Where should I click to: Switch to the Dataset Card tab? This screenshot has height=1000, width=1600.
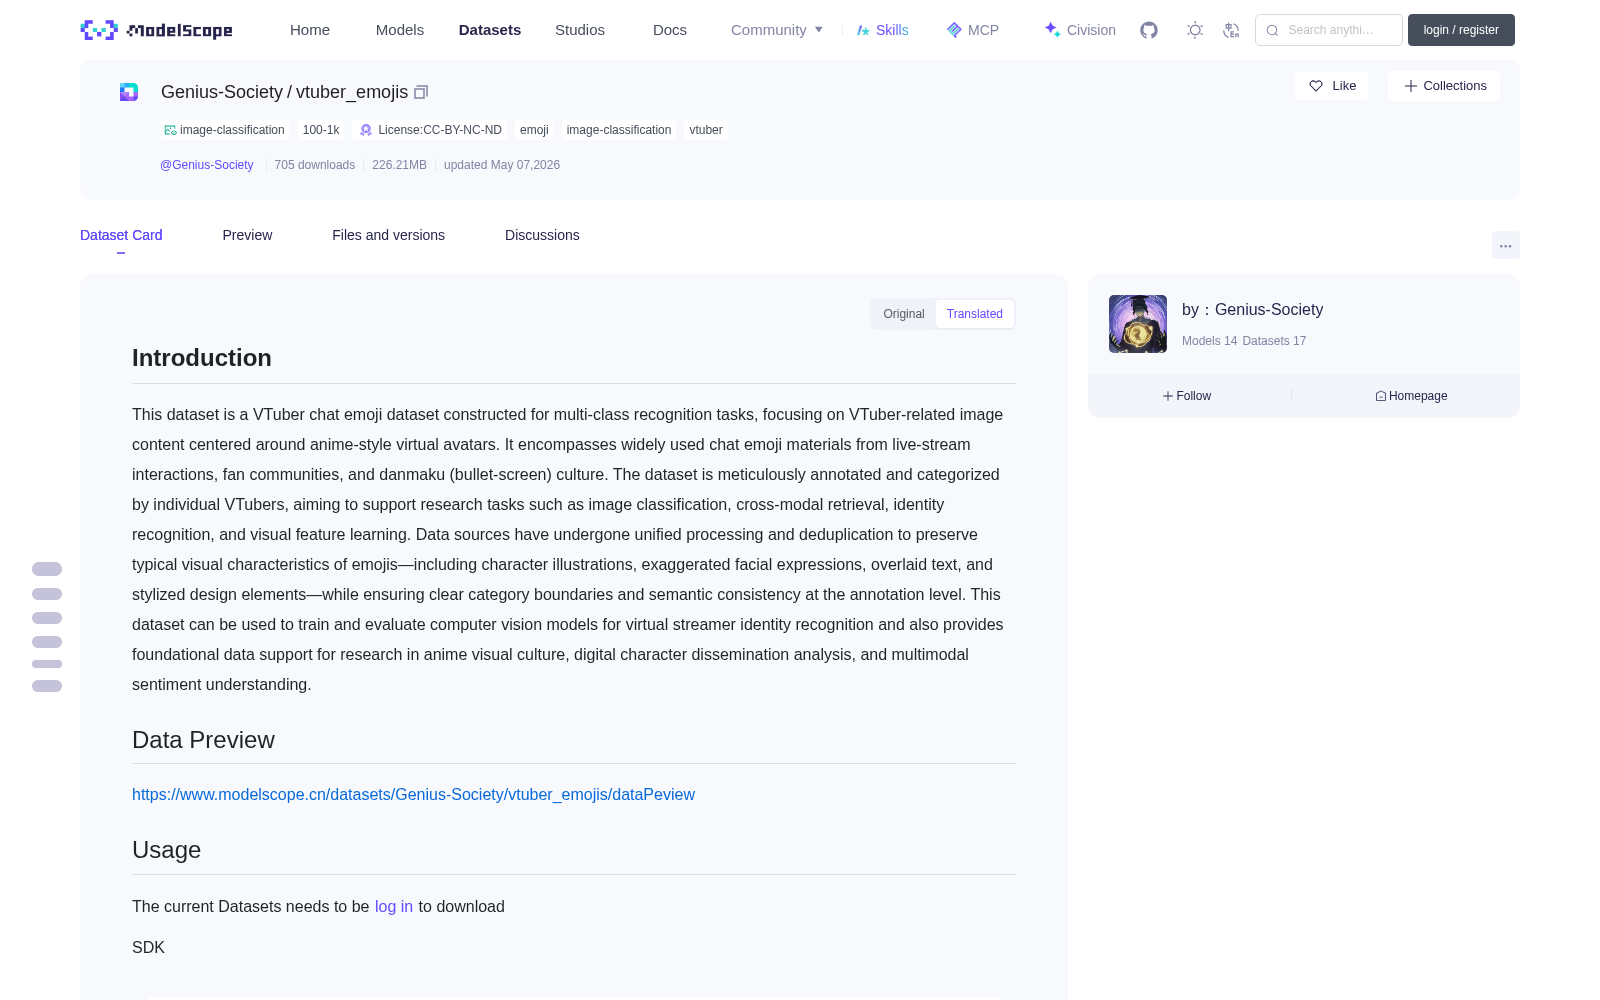tap(121, 235)
